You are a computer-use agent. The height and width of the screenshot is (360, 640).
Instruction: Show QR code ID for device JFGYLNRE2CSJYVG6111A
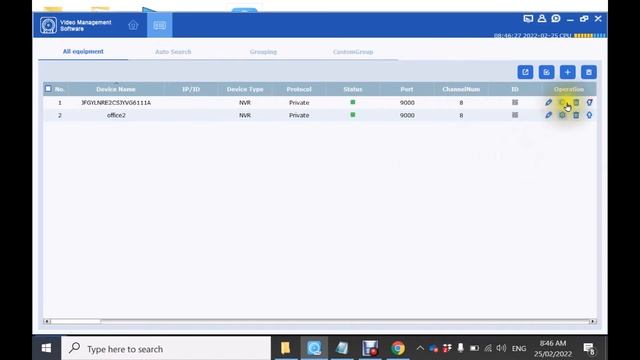click(x=515, y=102)
